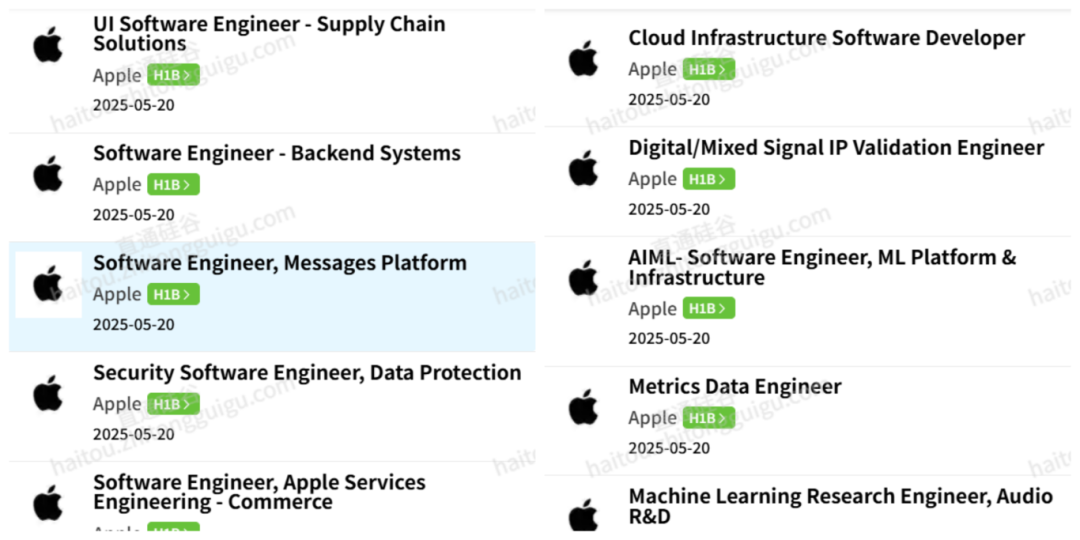Open H1B badge under Messages Platform job
This screenshot has height=540, width=1080.
click(x=173, y=294)
